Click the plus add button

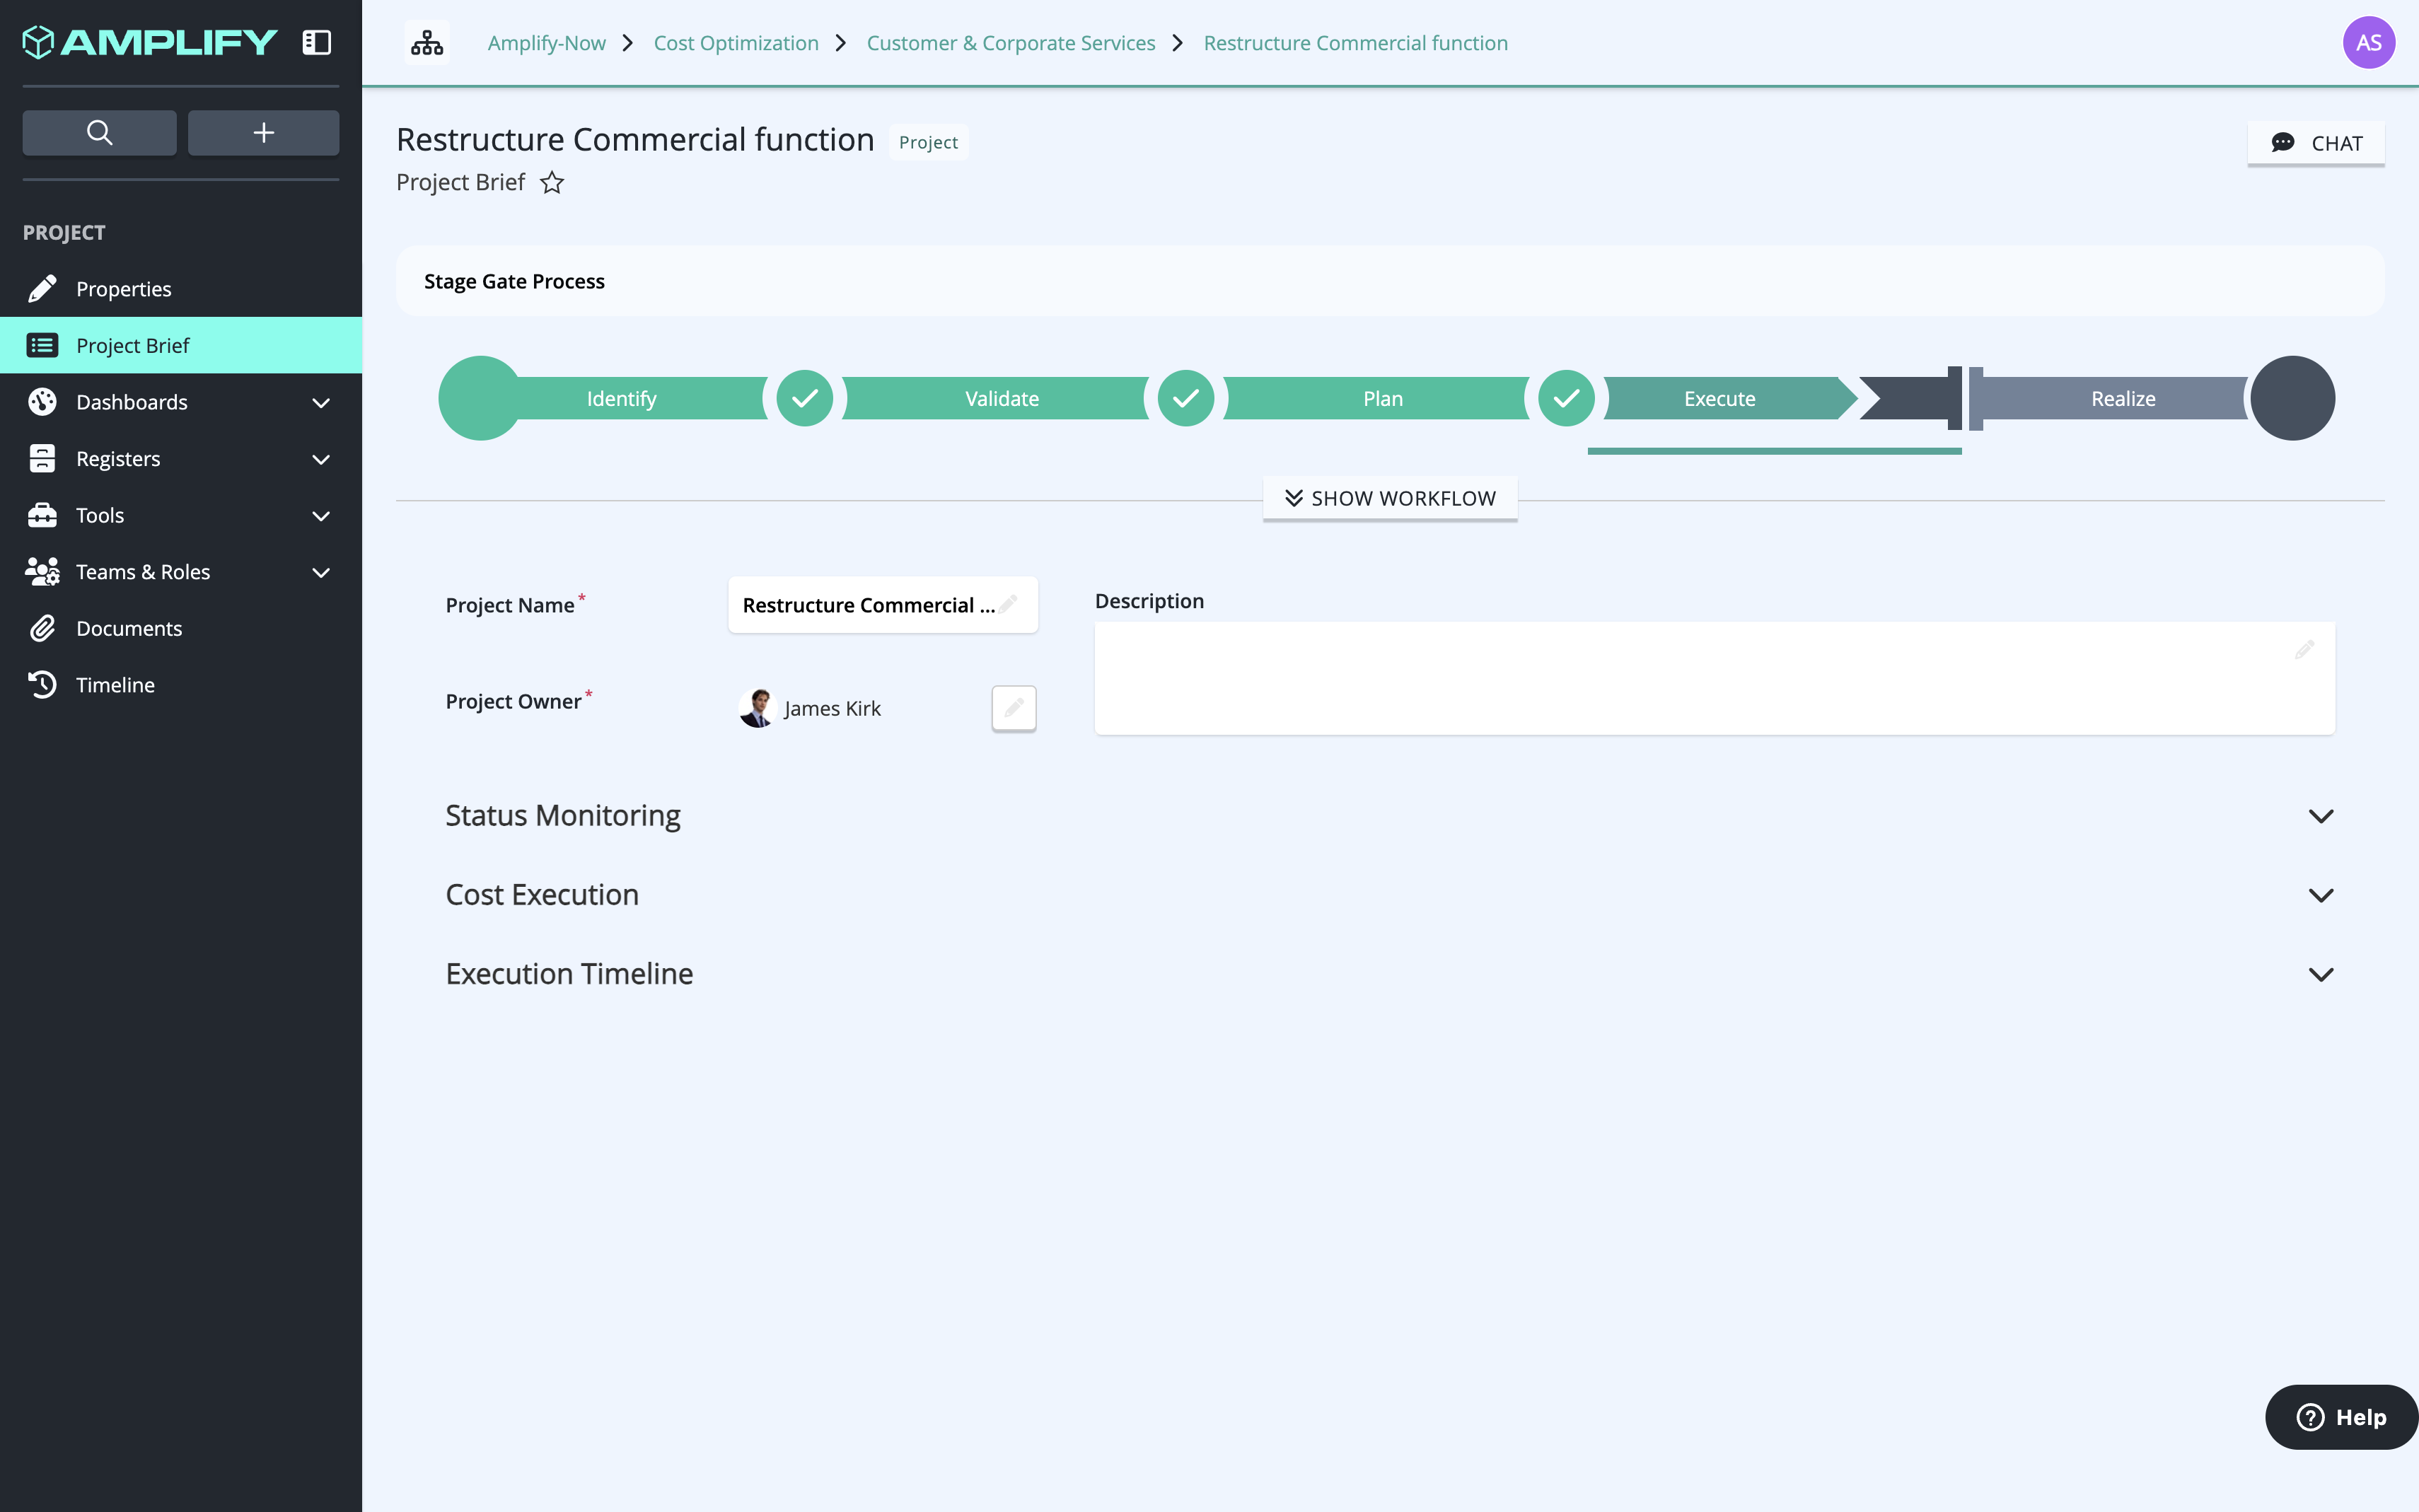point(263,133)
